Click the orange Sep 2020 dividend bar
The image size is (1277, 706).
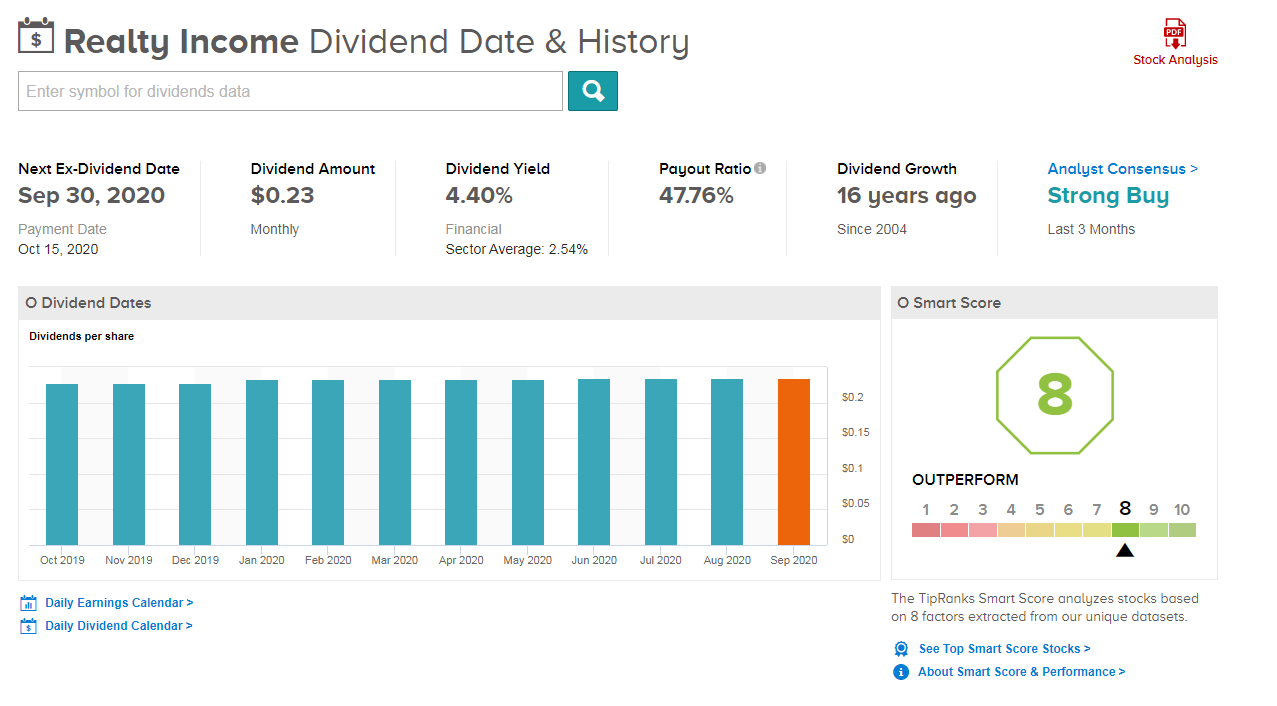pos(794,462)
